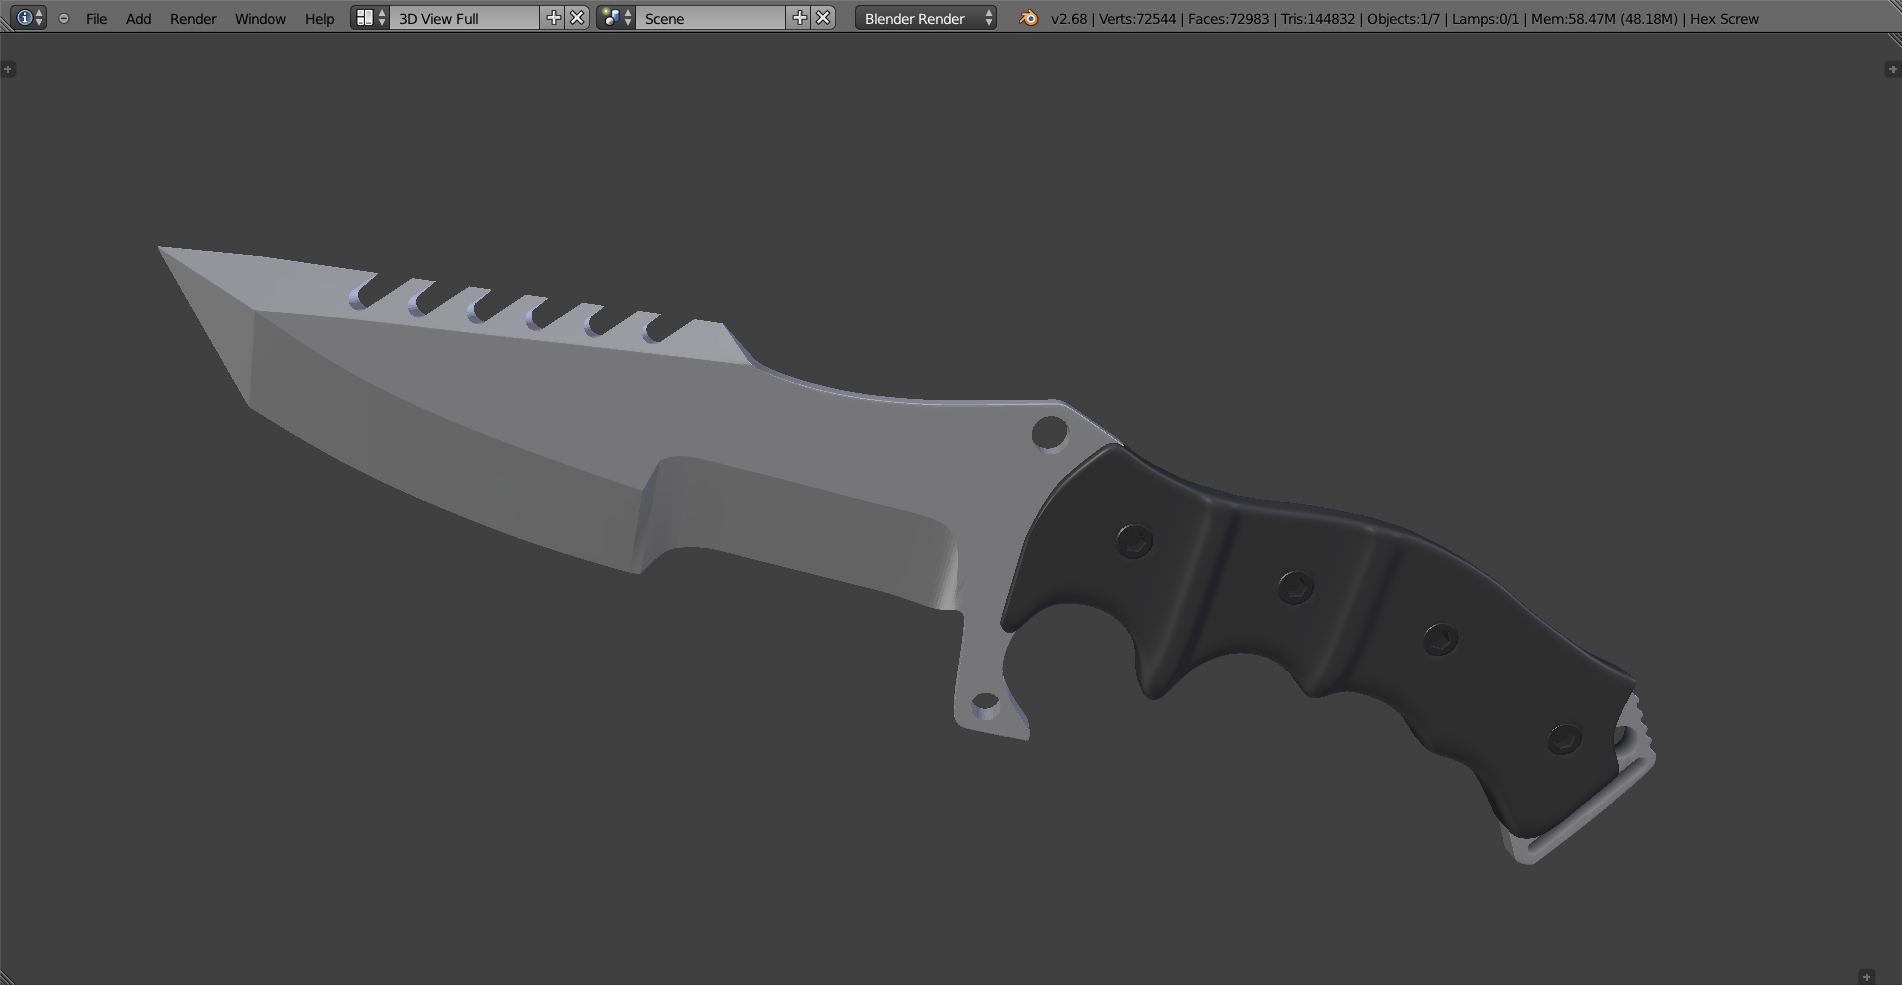
Task: Open the scene browse dropdown icon
Action: 616,18
